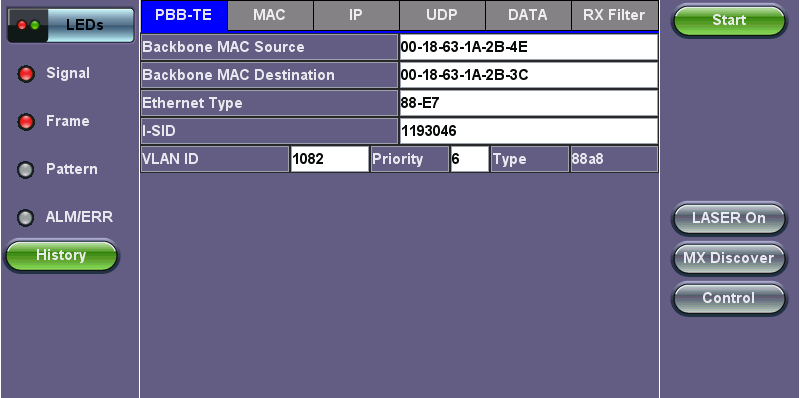800x398 pixels.
Task: Edit the I-SID value field
Action: point(528,131)
